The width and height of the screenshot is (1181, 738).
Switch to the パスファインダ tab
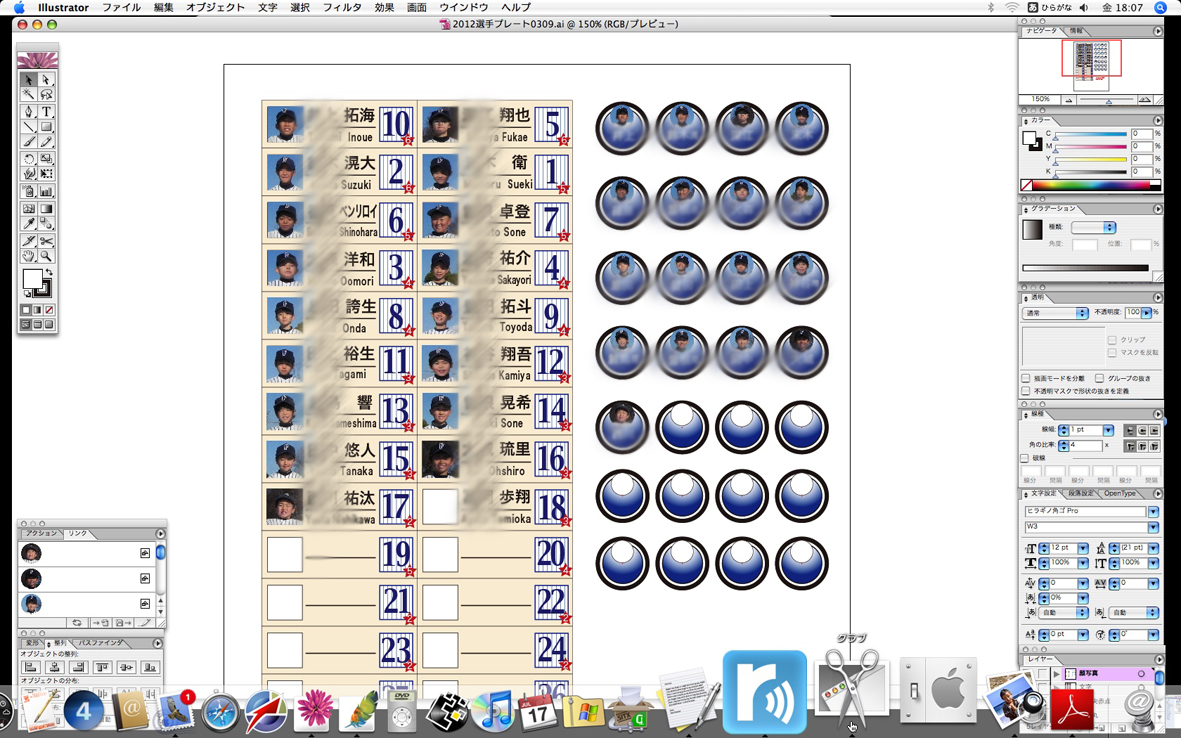[102, 643]
